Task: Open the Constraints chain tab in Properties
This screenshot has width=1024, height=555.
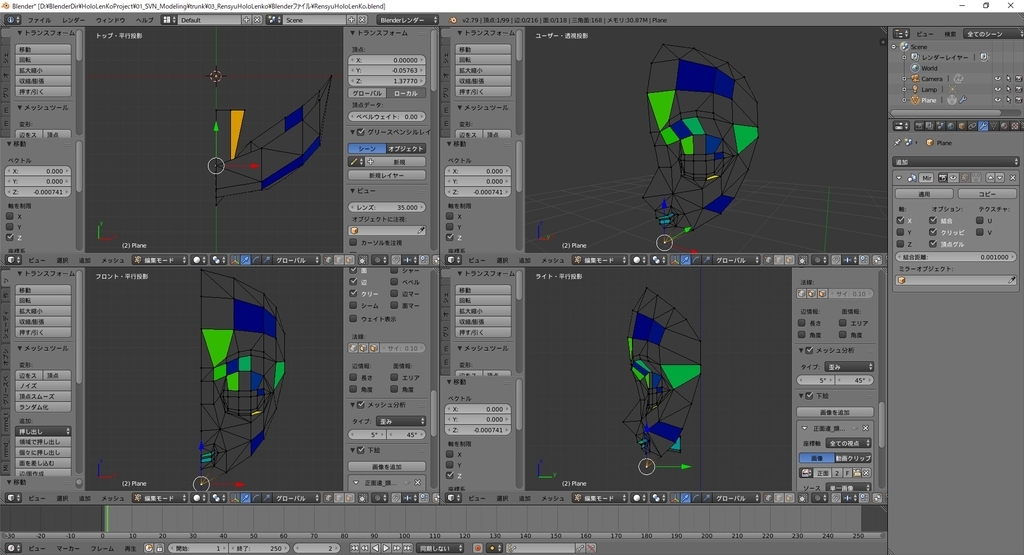Action: pos(972,126)
